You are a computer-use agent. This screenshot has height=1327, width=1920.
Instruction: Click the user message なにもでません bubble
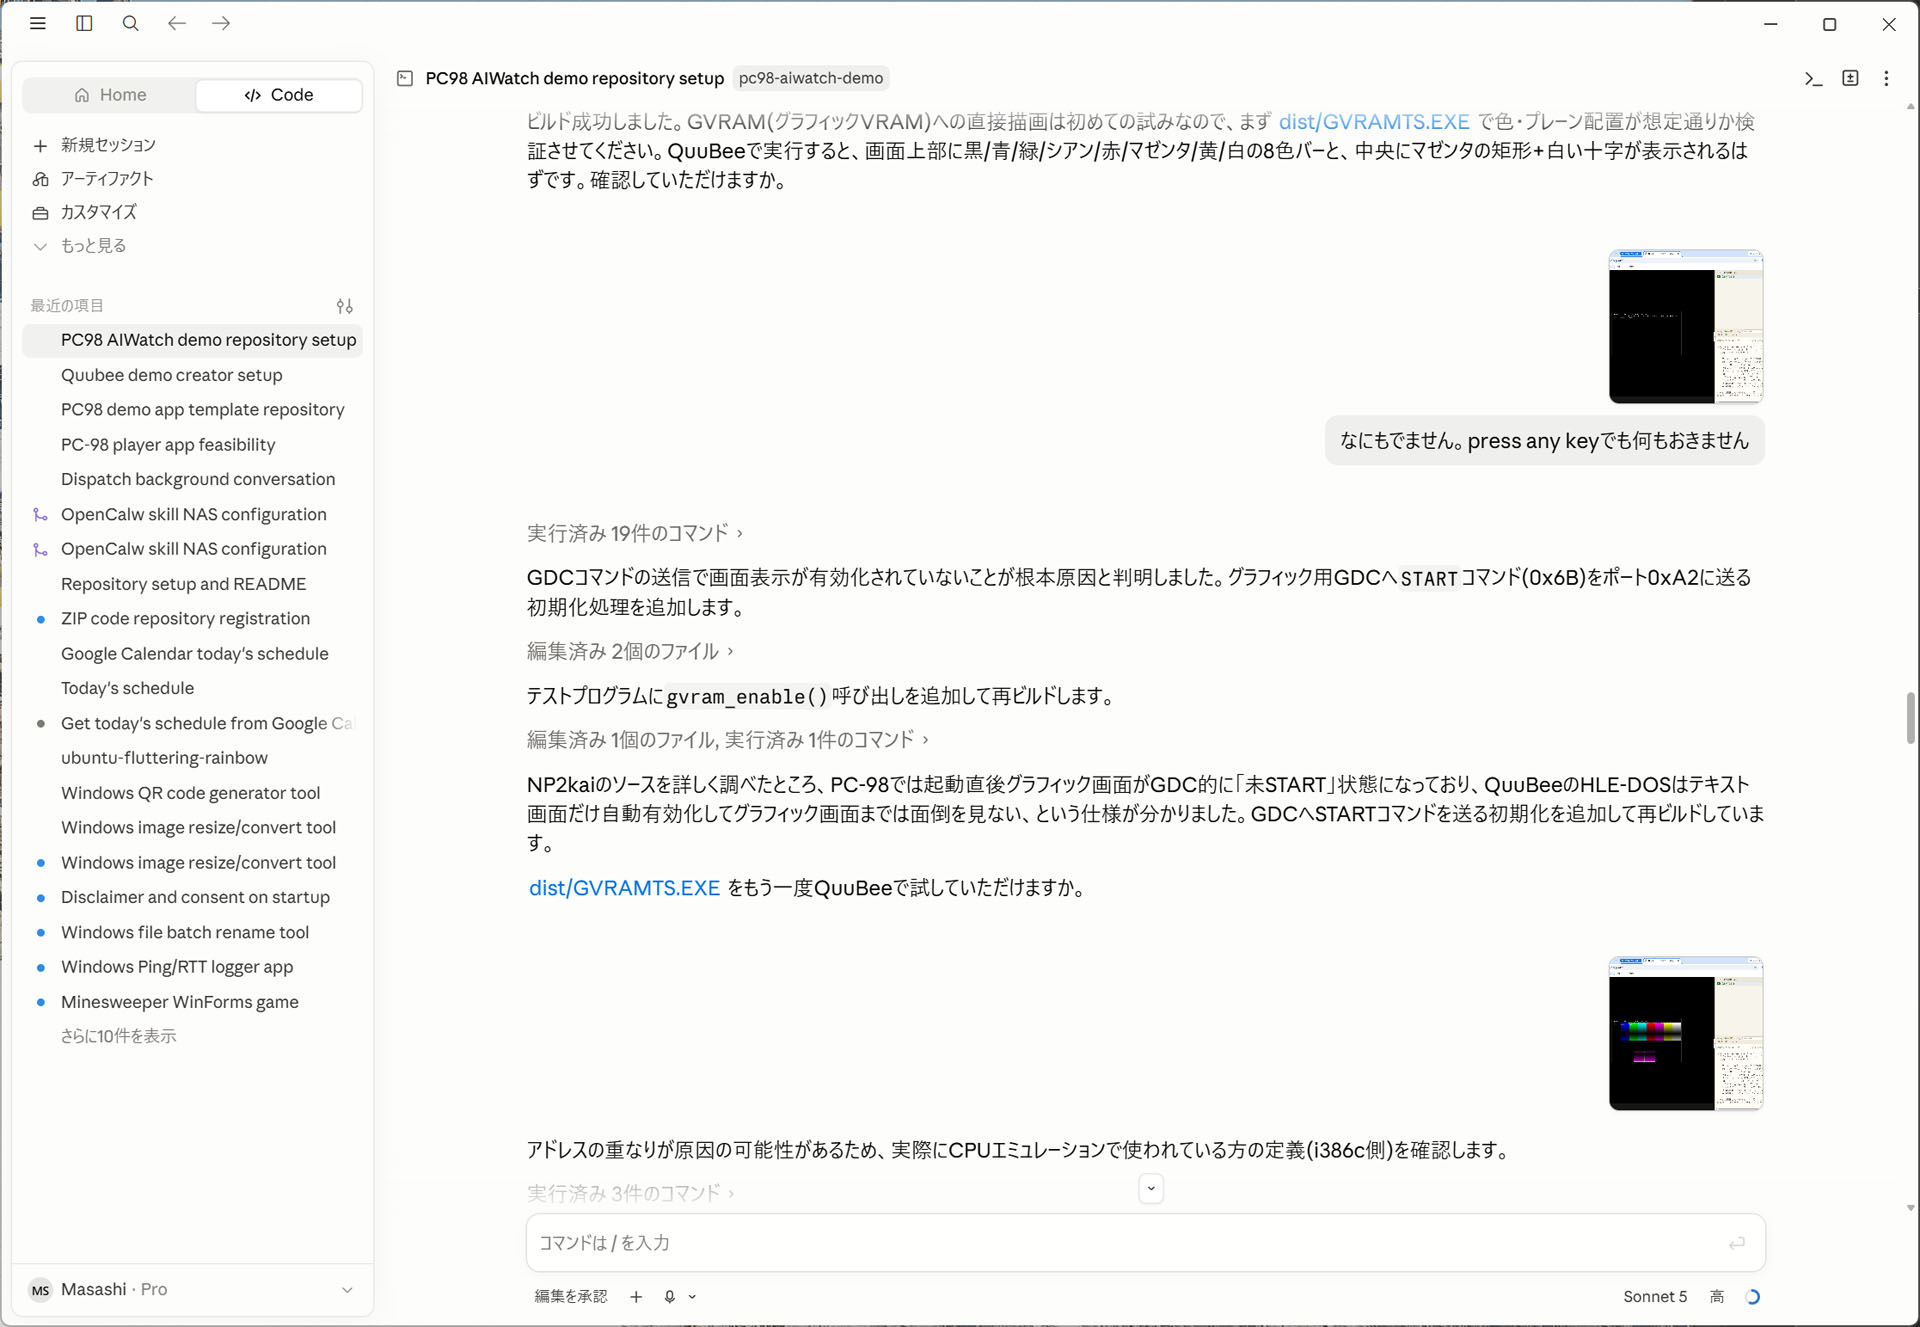click(1545, 441)
